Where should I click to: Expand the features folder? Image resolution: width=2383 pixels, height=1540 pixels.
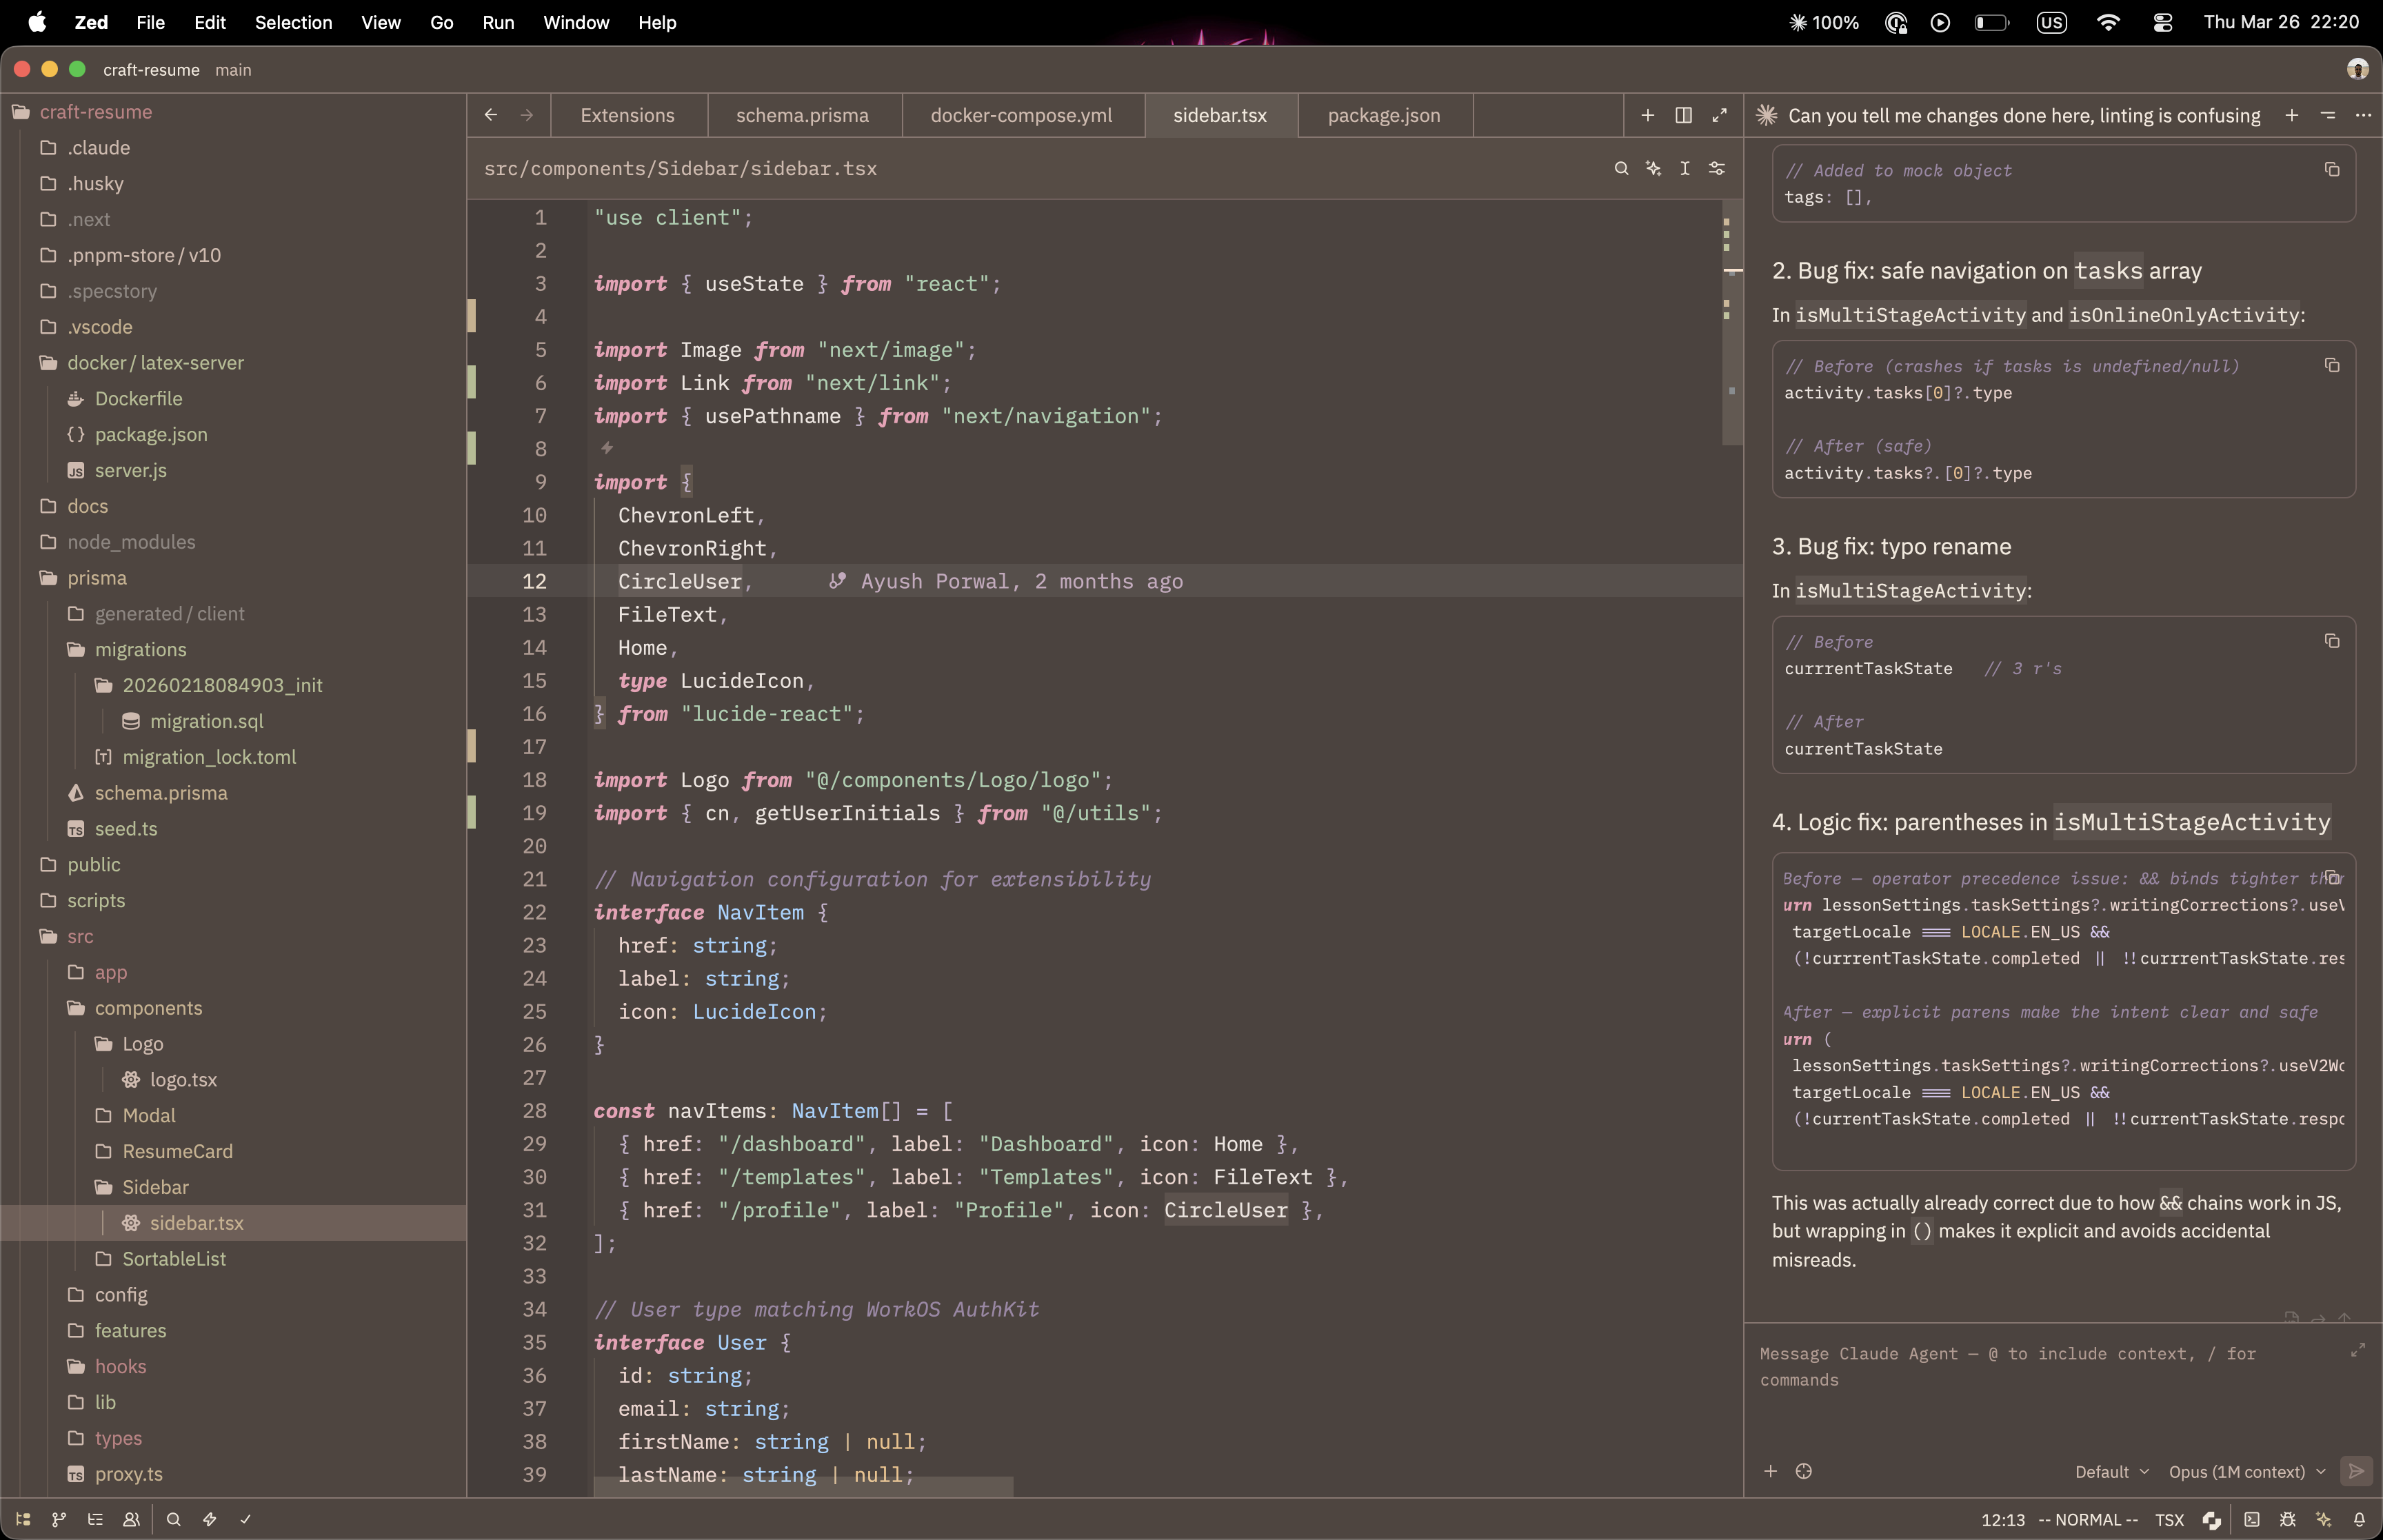coord(130,1330)
